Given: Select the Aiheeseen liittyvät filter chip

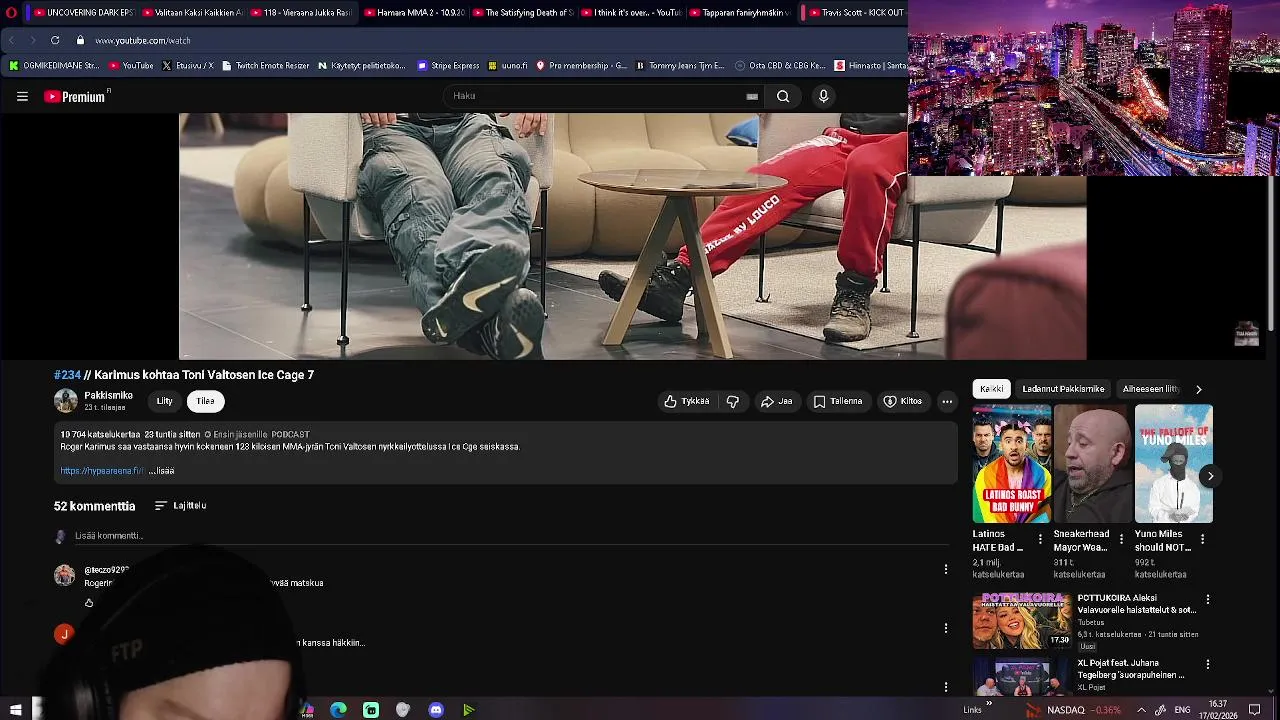Looking at the screenshot, I should [x=1152, y=389].
